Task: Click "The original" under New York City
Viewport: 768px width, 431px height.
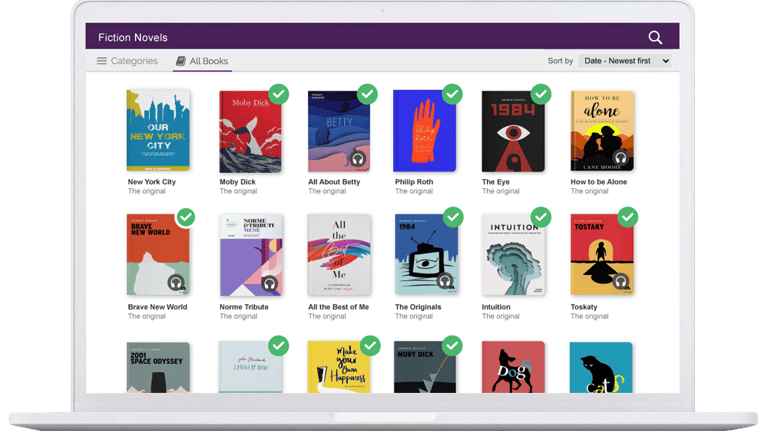Action: (146, 191)
